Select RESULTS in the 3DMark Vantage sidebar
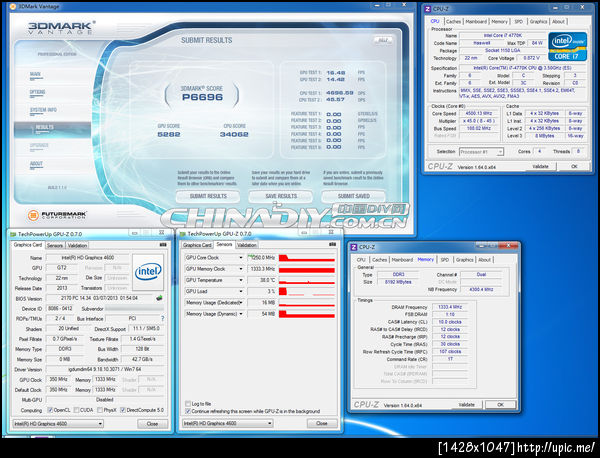The image size is (600, 458). click(52, 129)
